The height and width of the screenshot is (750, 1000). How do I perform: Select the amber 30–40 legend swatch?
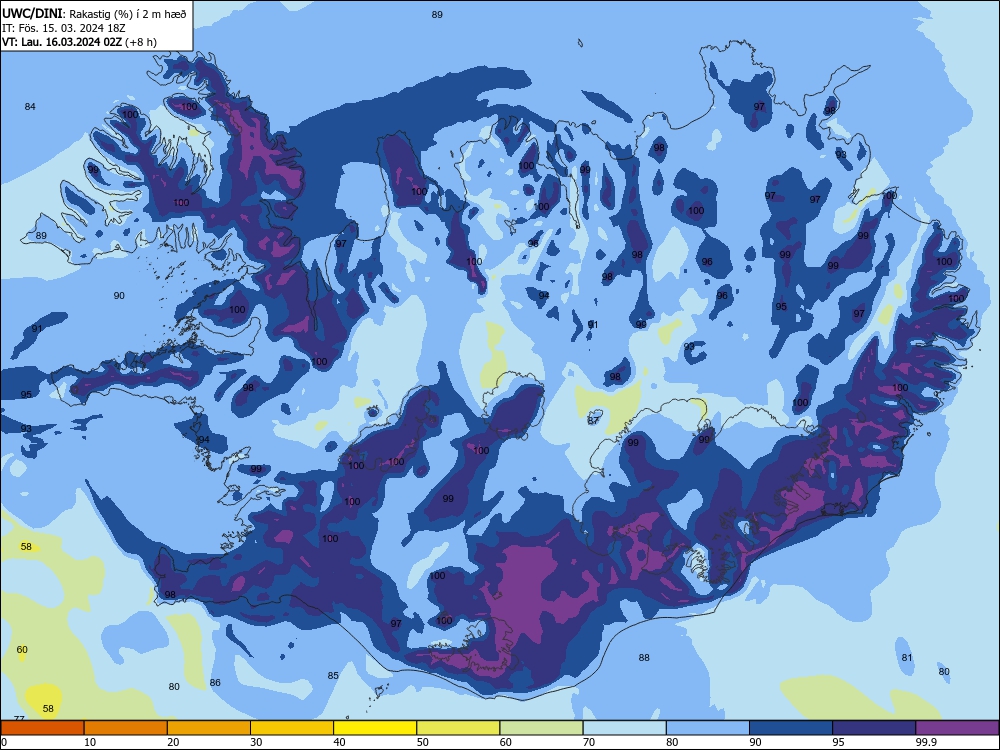292,728
